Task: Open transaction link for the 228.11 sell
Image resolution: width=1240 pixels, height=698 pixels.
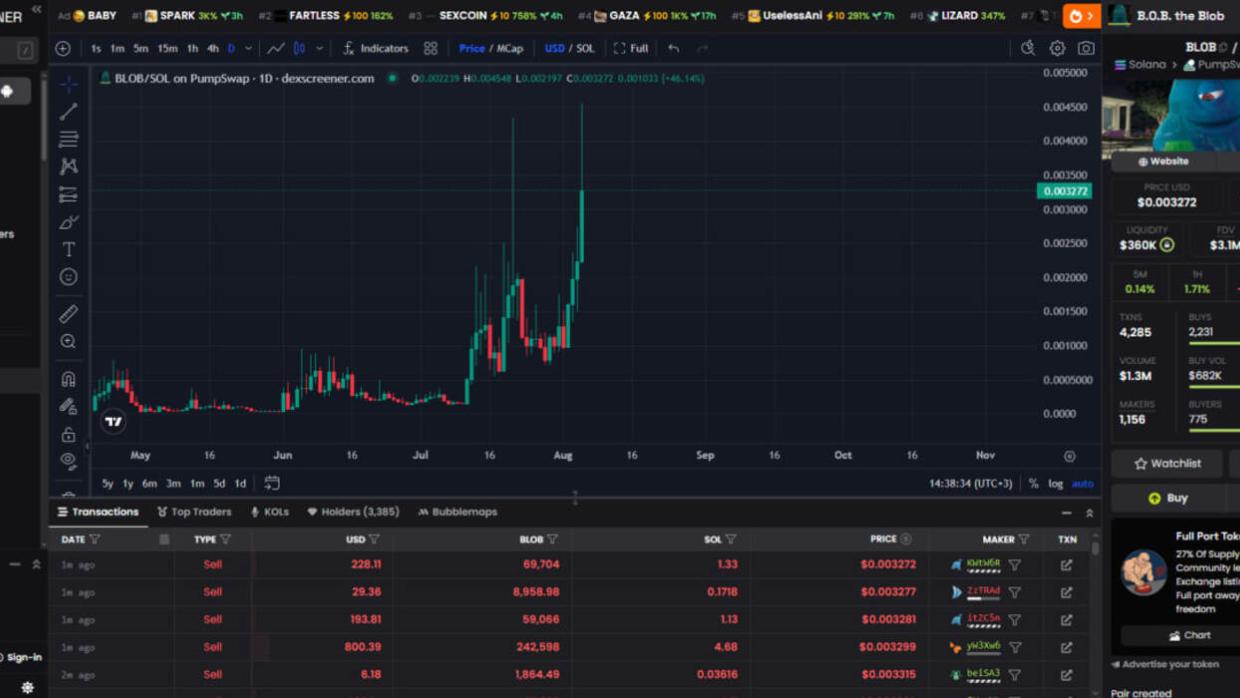Action: pyautogui.click(x=1066, y=565)
